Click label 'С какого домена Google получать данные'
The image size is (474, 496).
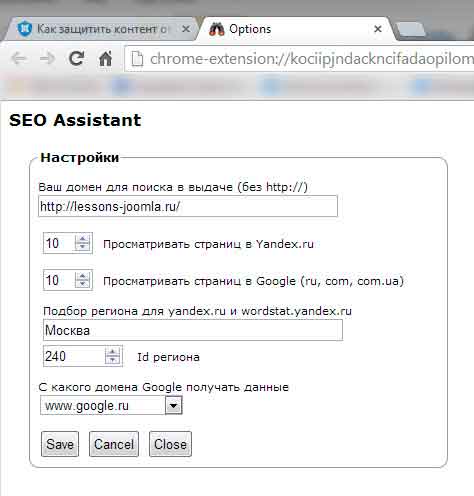coord(164,387)
